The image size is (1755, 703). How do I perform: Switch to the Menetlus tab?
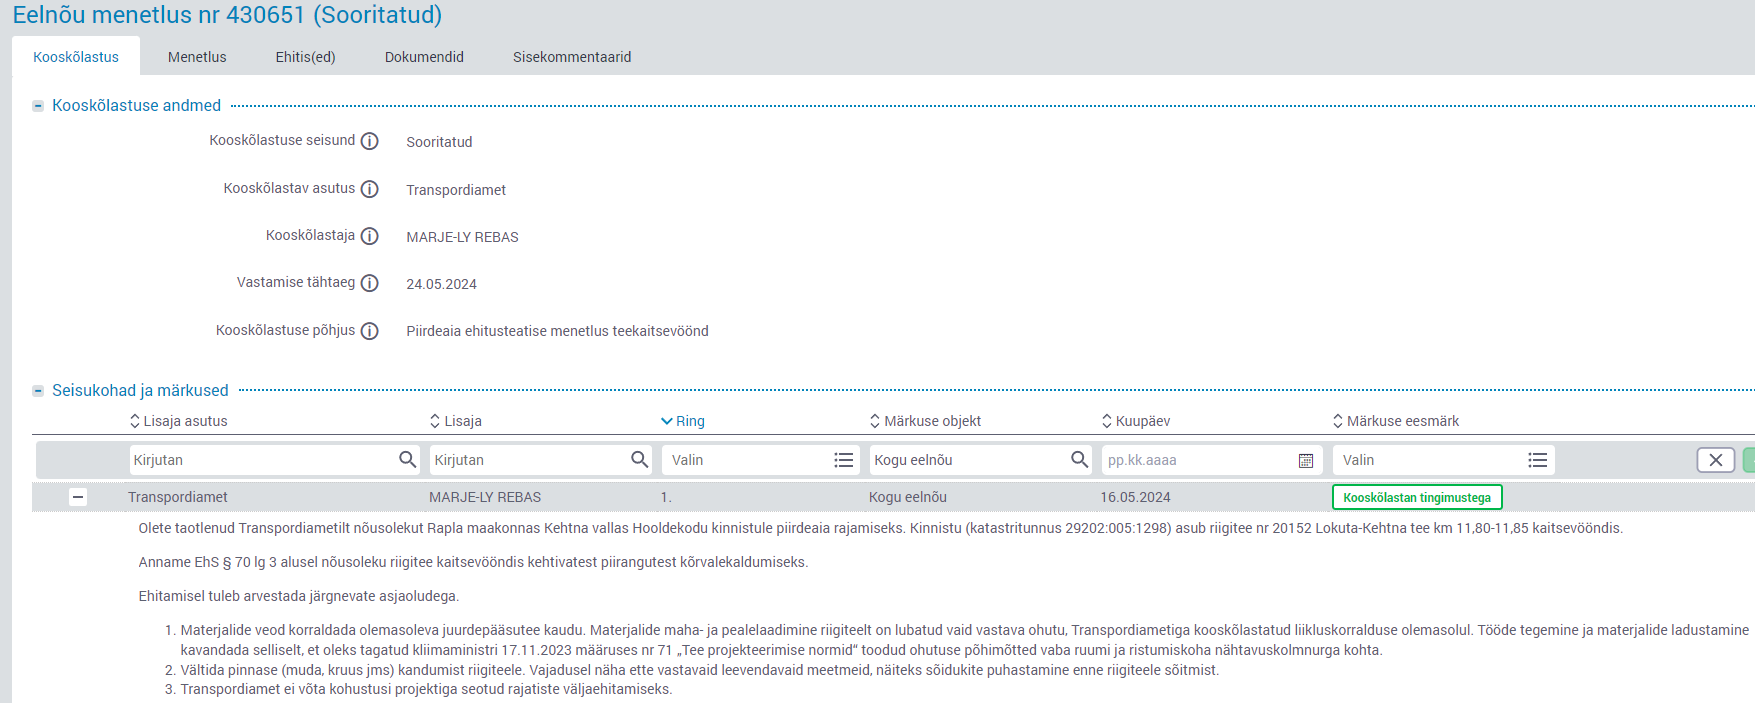click(197, 57)
